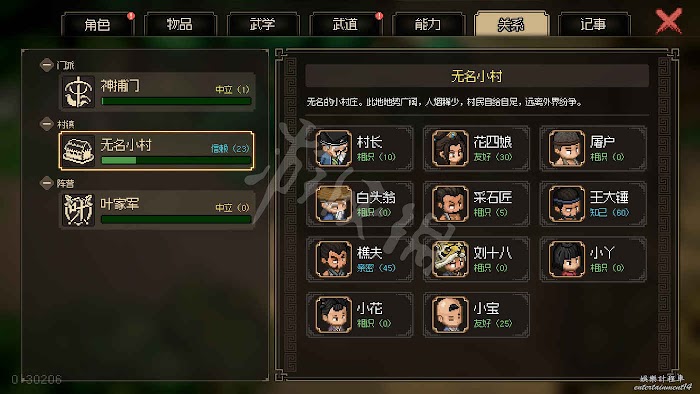Collapse the 村镇 section

[46, 124]
